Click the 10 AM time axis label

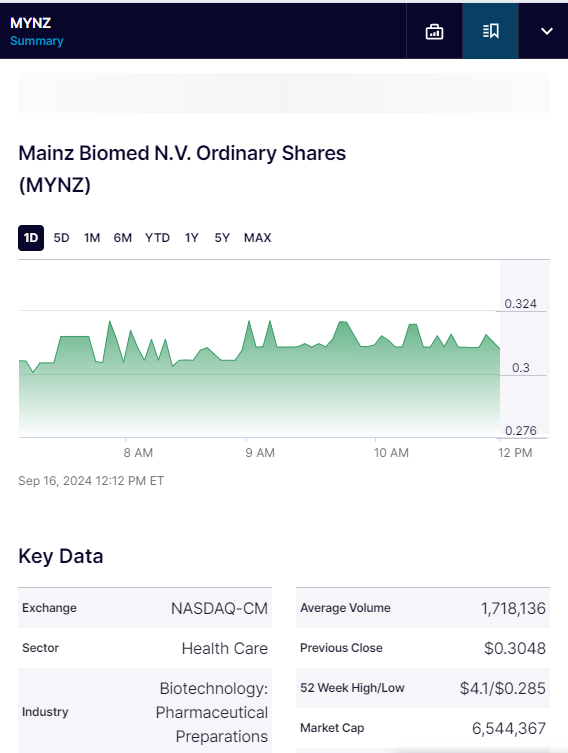pos(391,453)
